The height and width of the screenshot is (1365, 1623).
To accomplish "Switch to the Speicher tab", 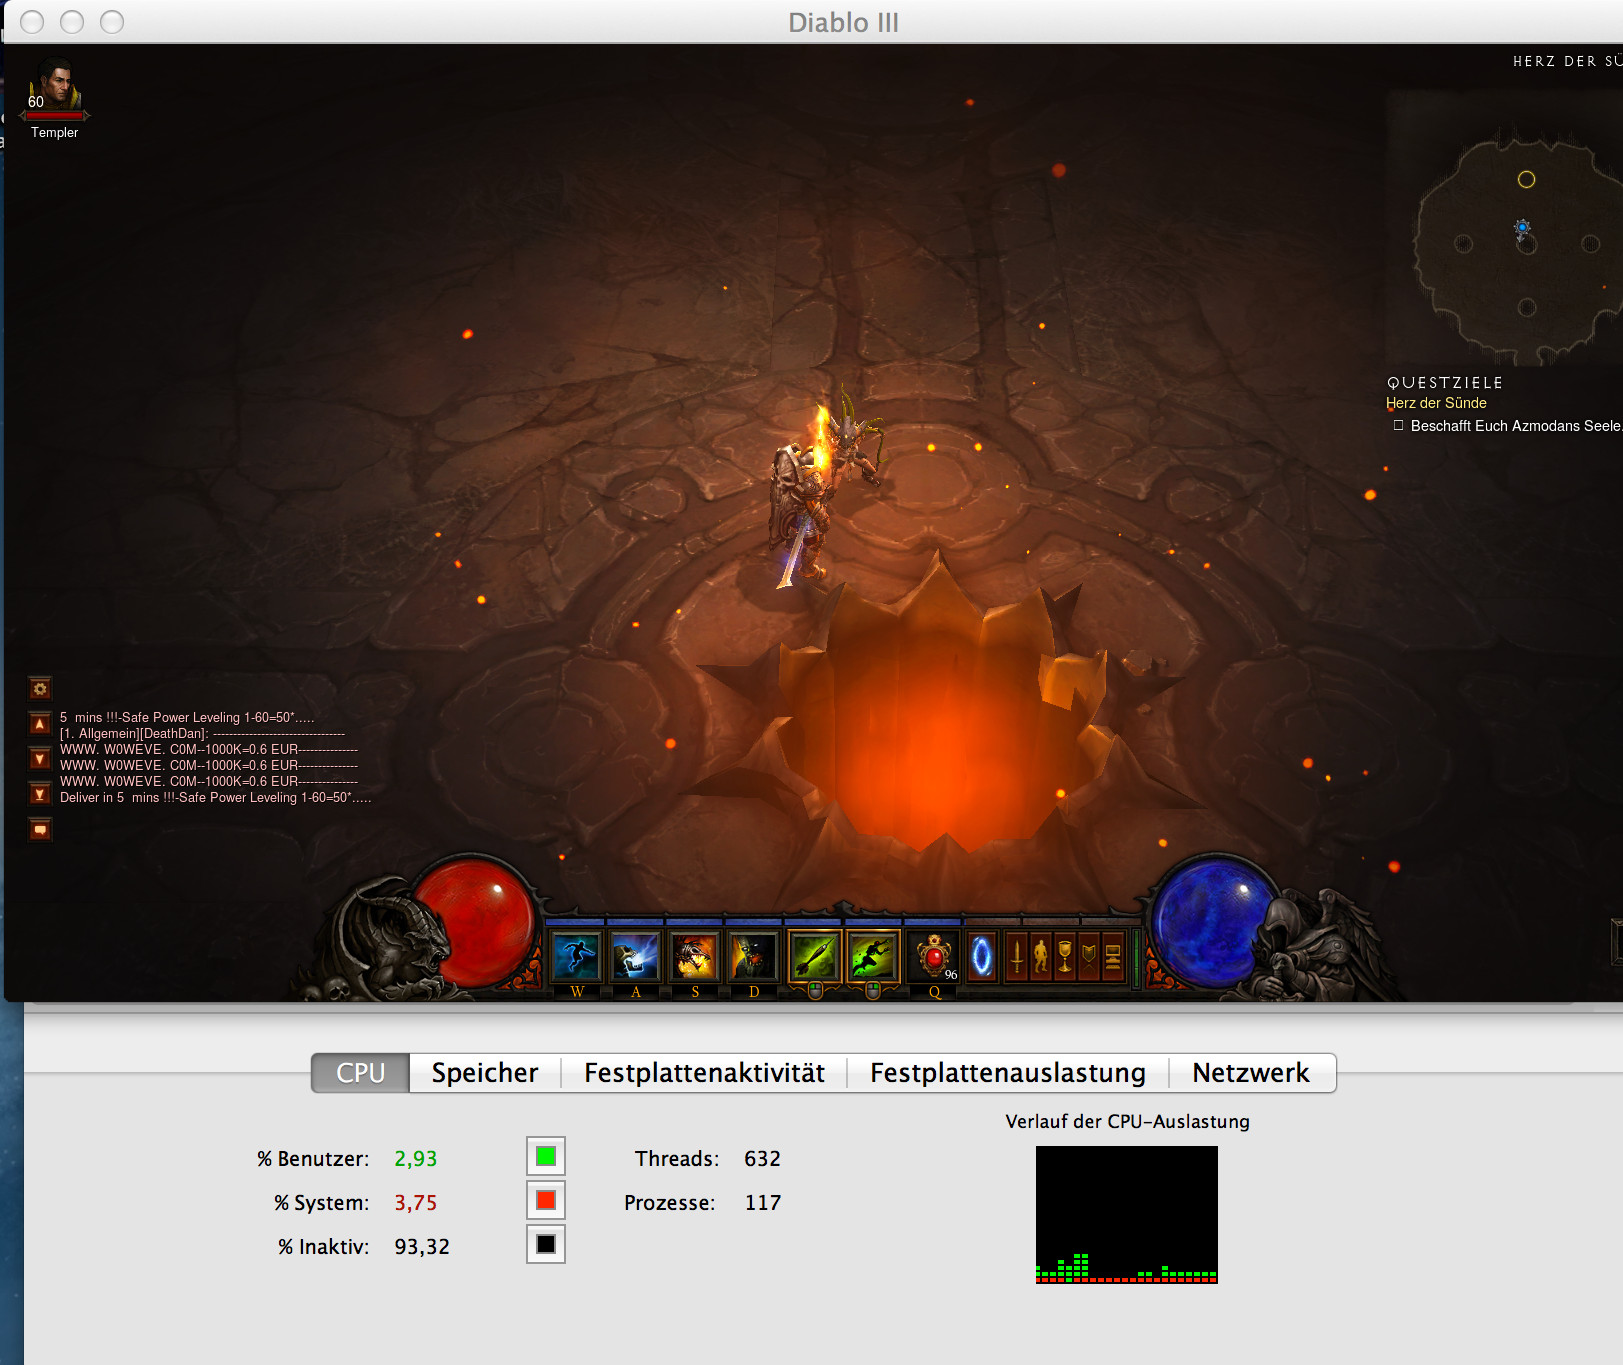I will pos(485,1073).
